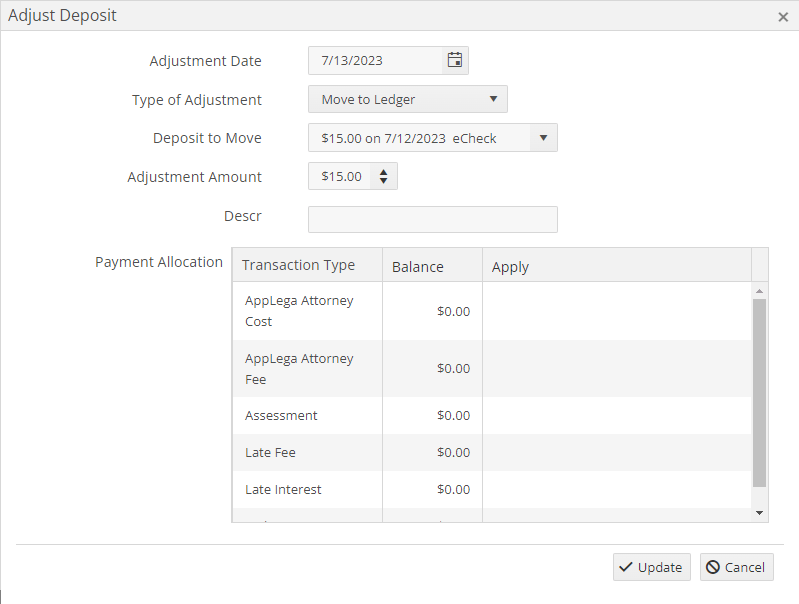The height and width of the screenshot is (604, 799).
Task: Select the AppLega Attorney Fee row
Action: 492,369
